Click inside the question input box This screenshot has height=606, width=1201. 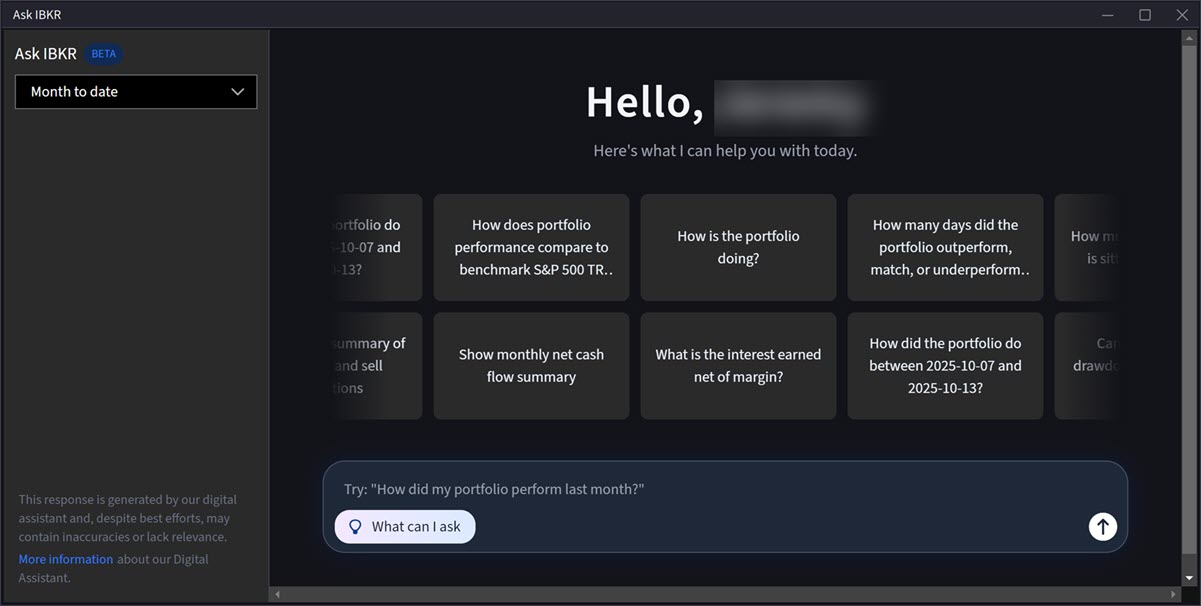[700, 489]
